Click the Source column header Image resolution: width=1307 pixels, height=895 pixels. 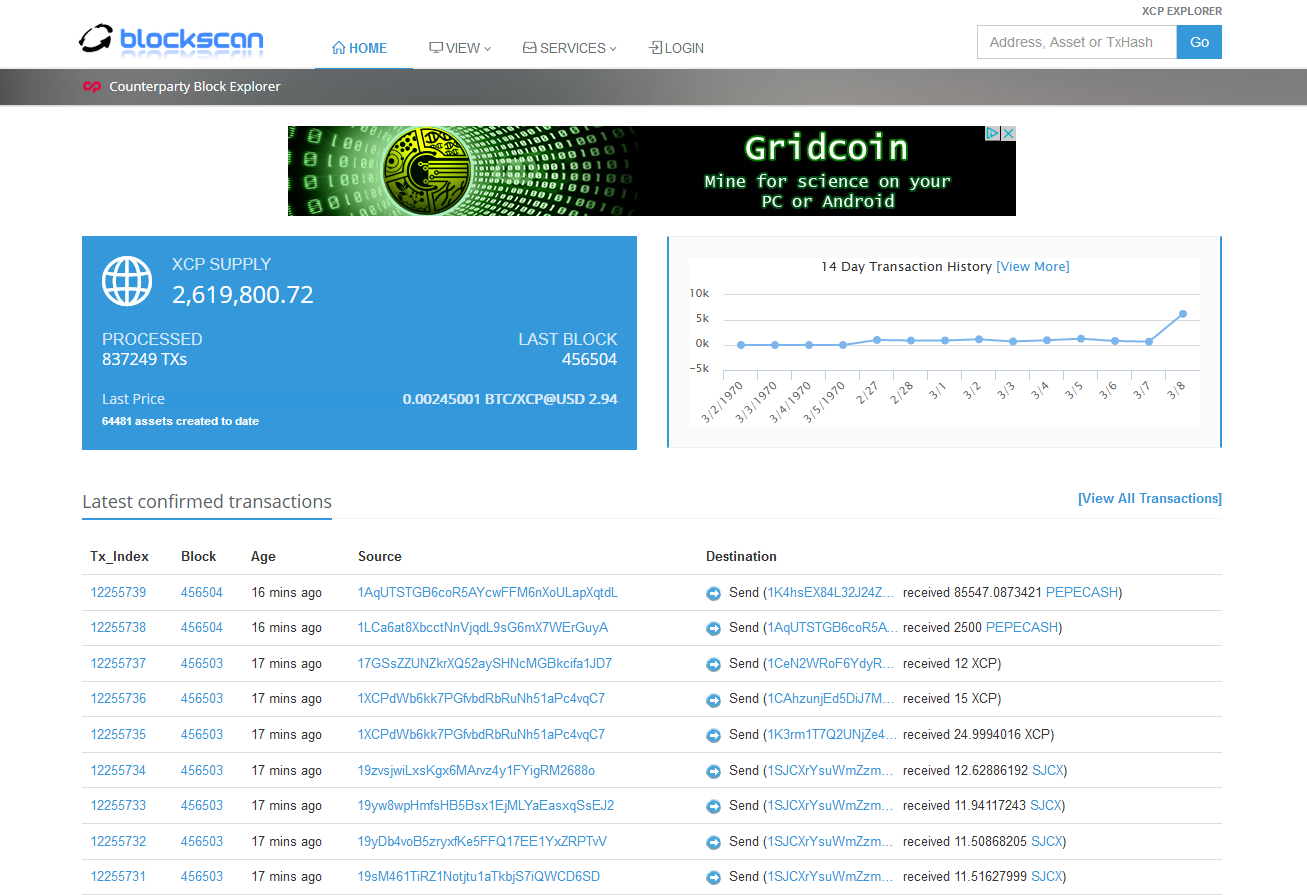pos(380,556)
